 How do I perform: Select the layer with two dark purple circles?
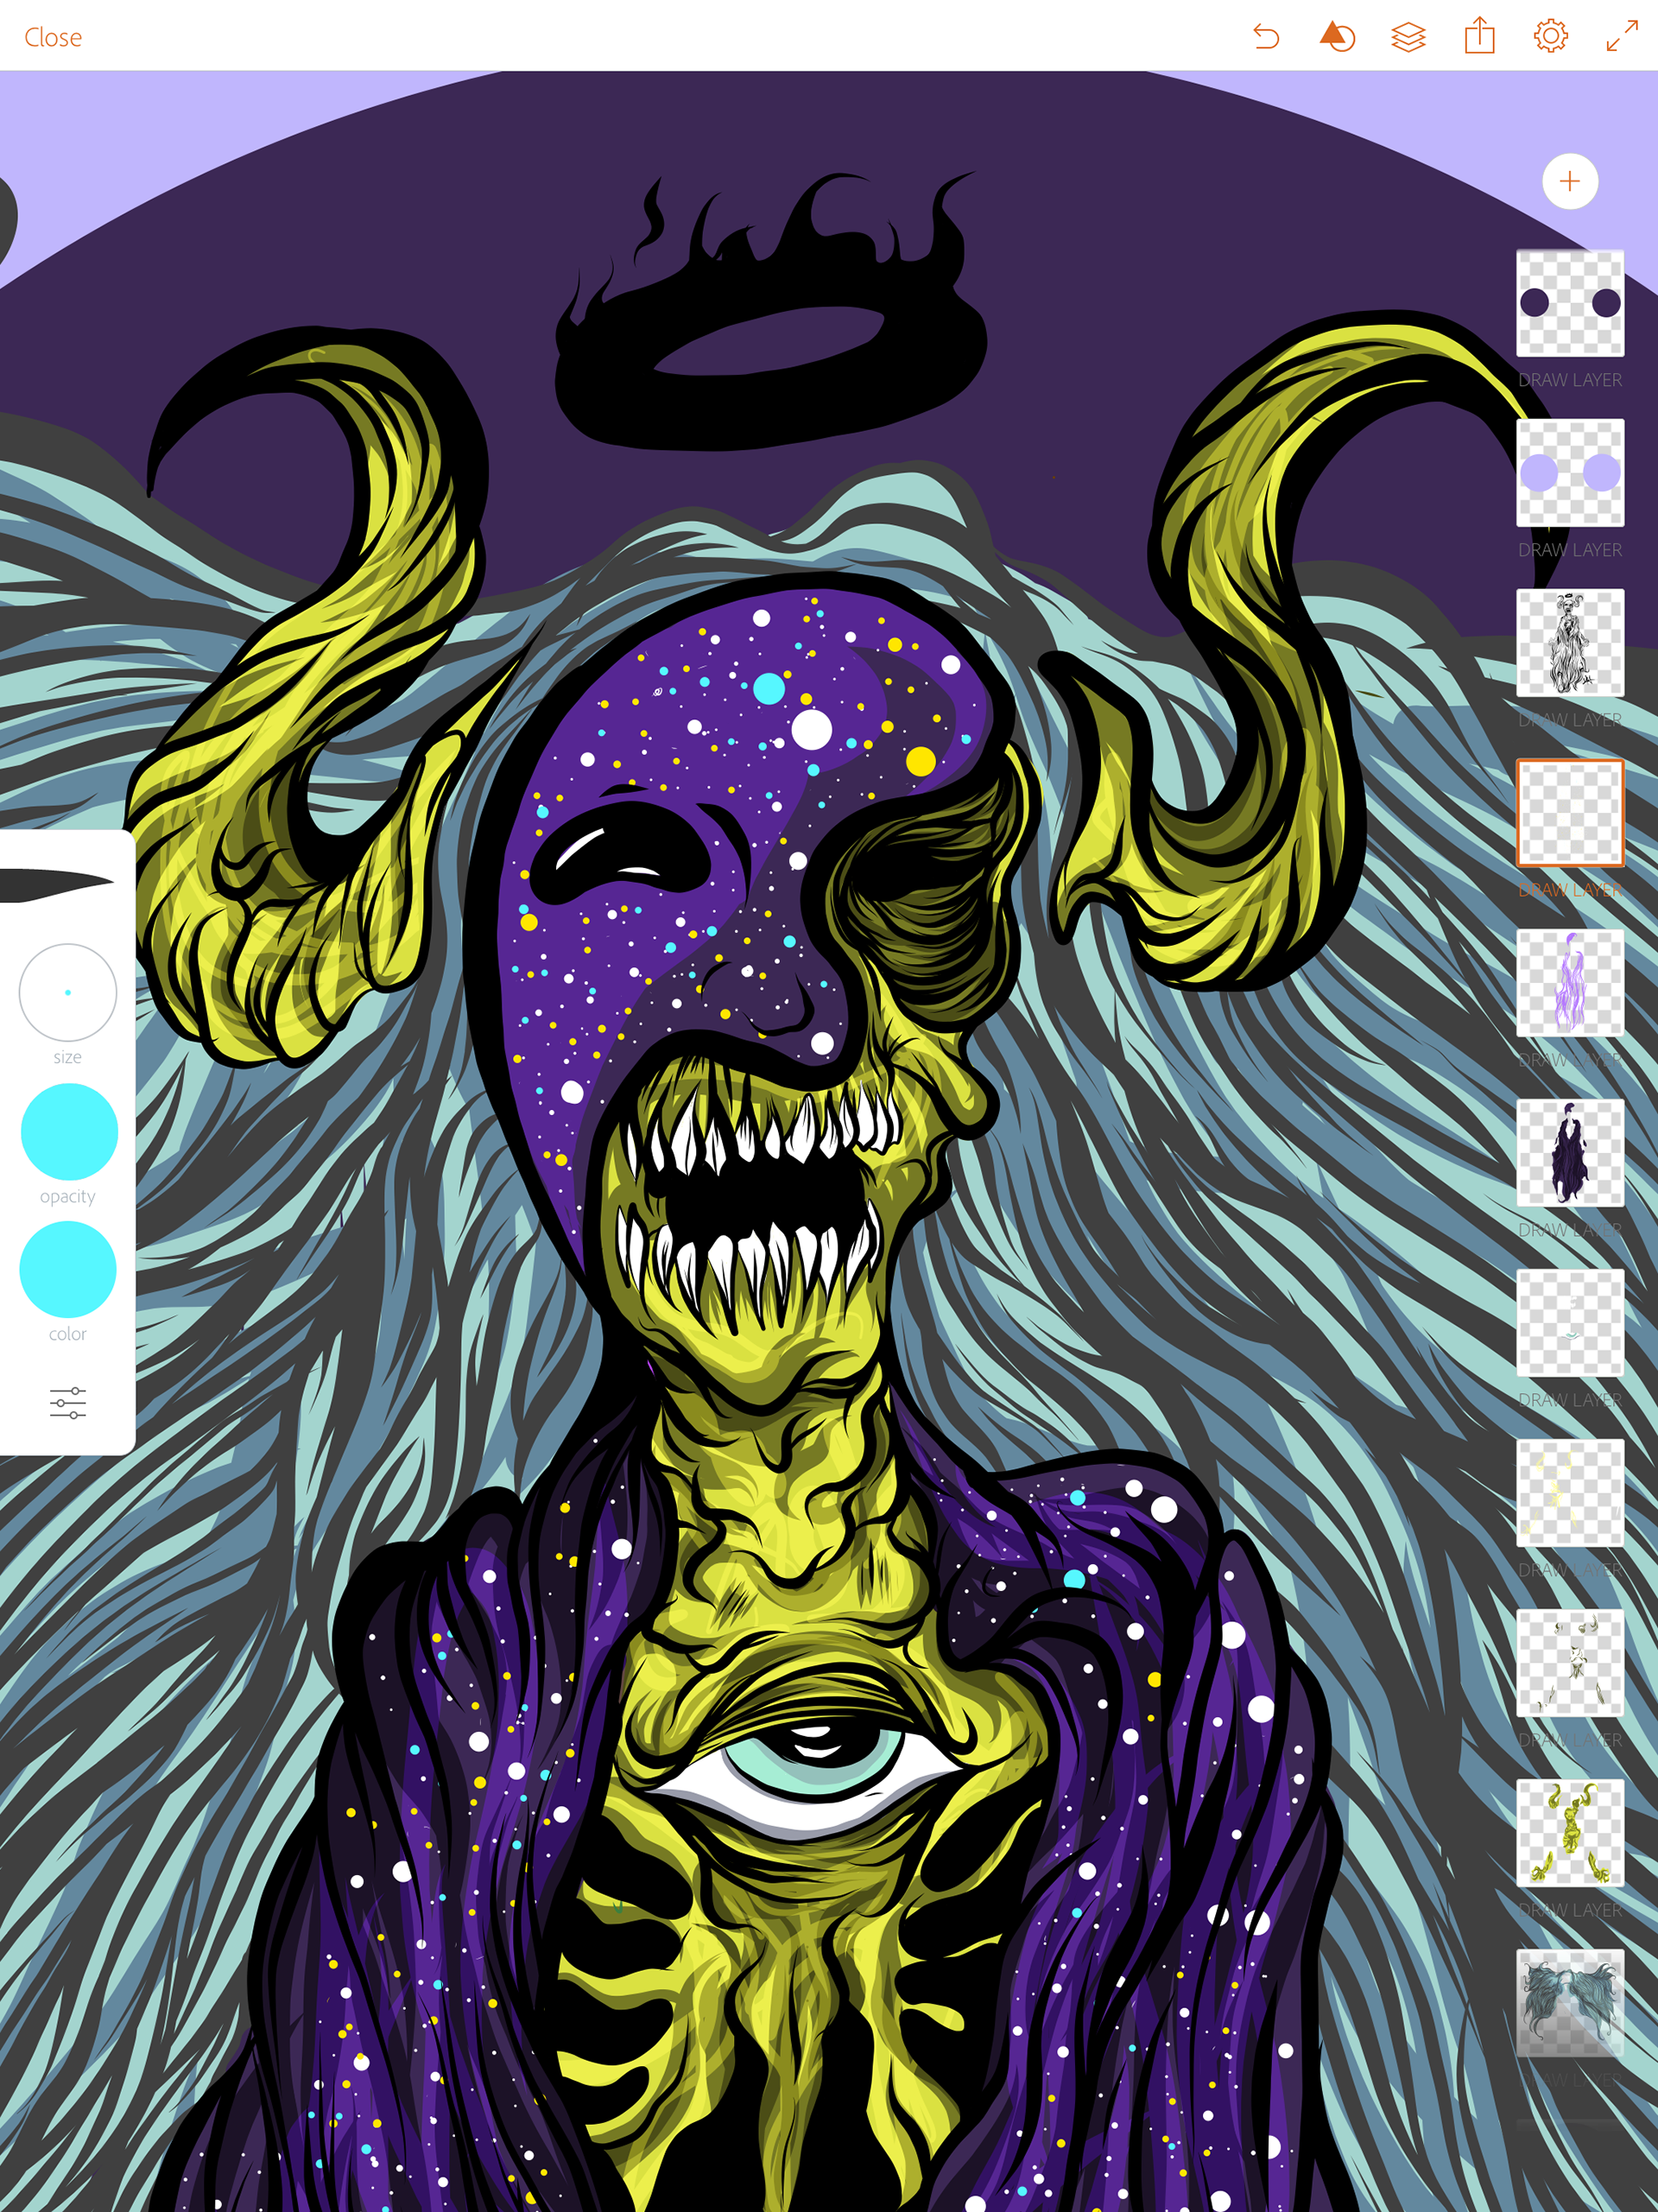pos(1569,303)
